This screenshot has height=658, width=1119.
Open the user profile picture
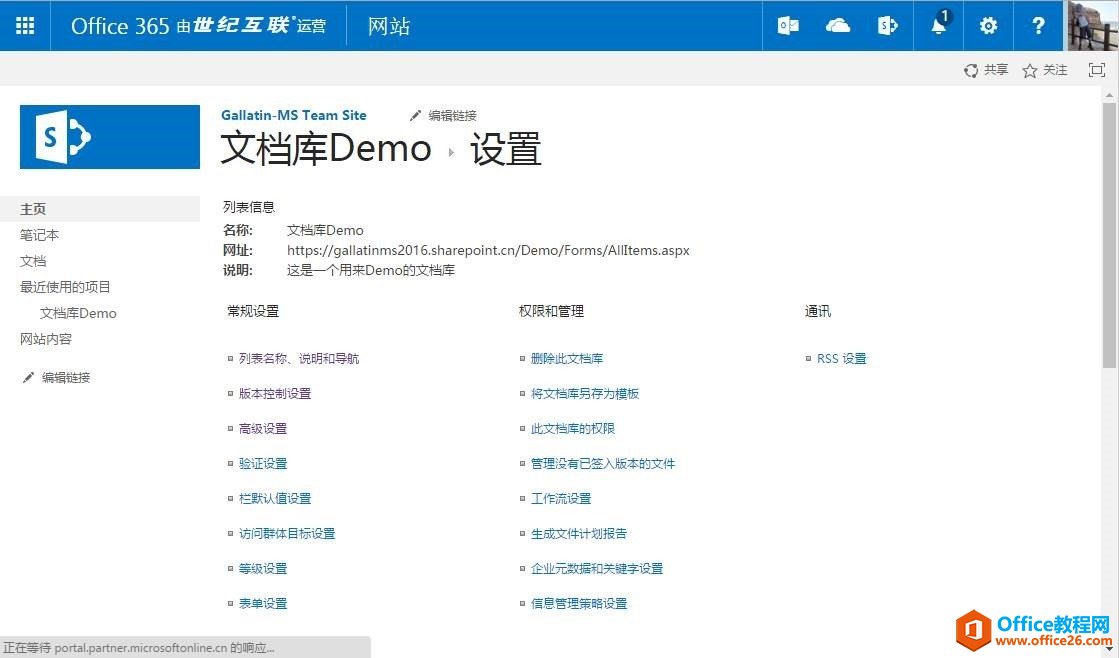[x=1093, y=26]
